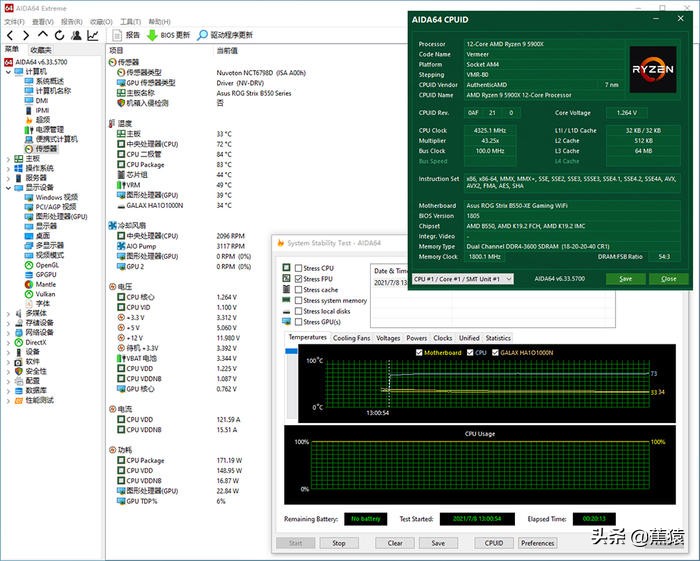
Task: Click the user profile toolbar icon
Action: pyautogui.click(x=76, y=35)
